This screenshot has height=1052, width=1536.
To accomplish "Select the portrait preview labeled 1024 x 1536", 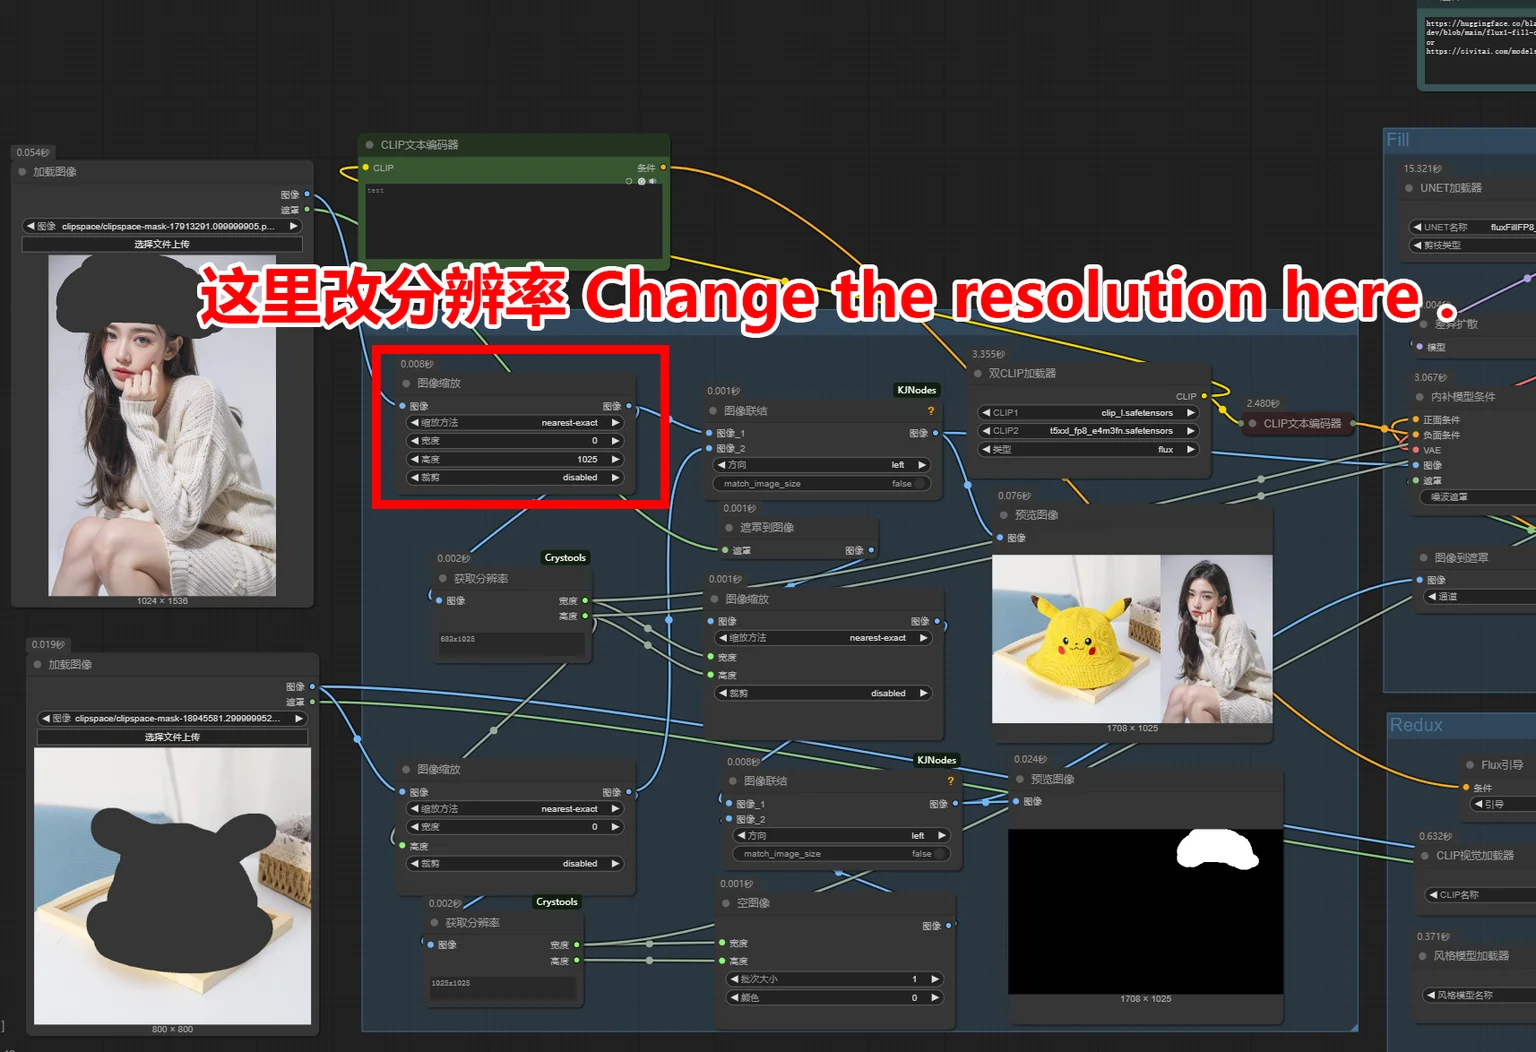I will [x=162, y=426].
